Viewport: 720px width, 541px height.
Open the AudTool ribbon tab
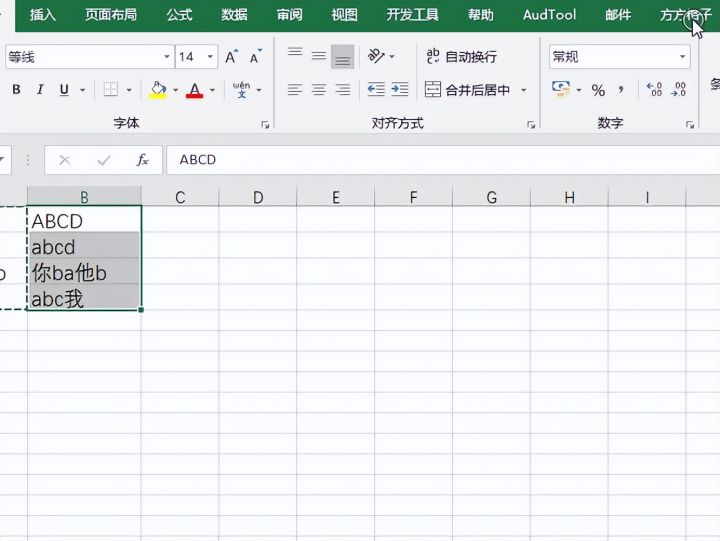pyautogui.click(x=549, y=15)
